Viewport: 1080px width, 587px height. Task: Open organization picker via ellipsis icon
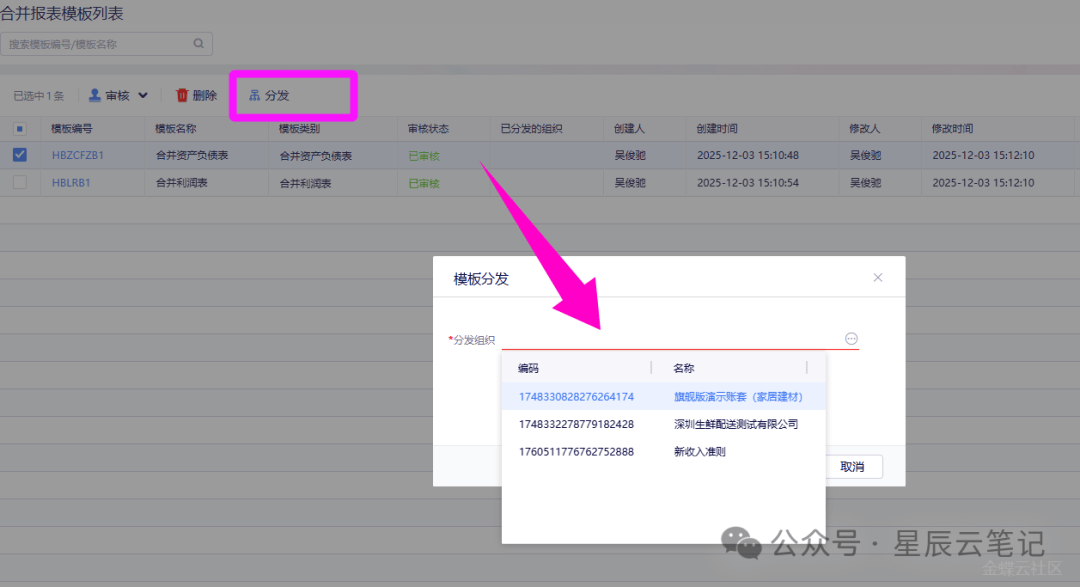coord(851,339)
